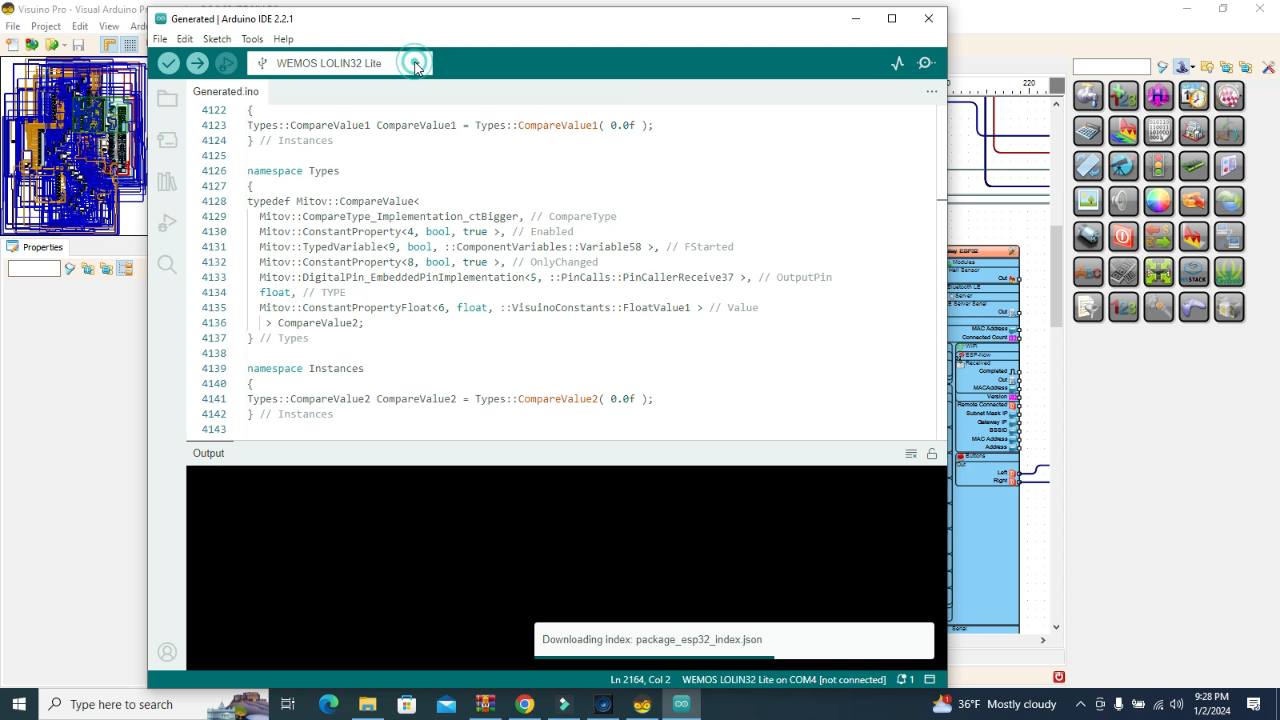Select the binary digits component category

click(1158, 130)
